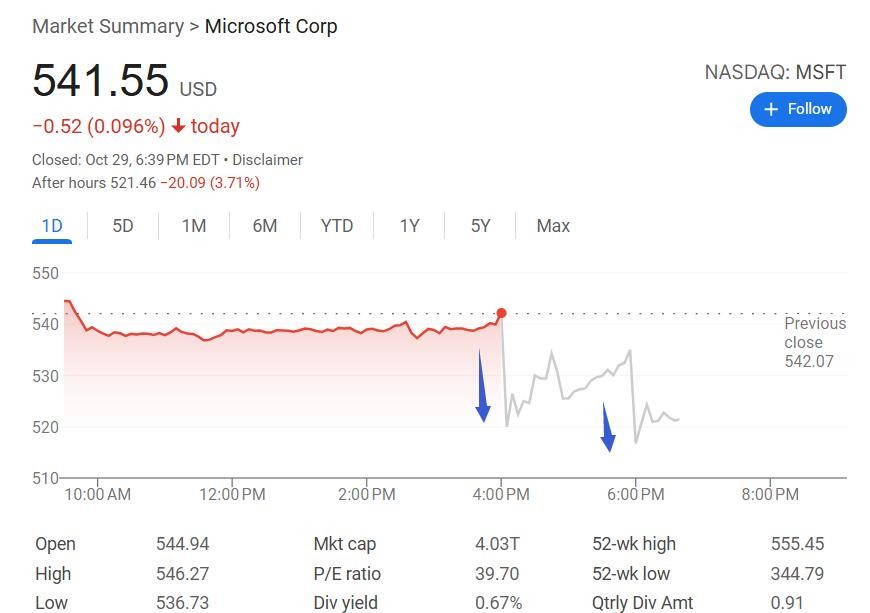
Task: Click the Follow button
Action: coord(798,109)
